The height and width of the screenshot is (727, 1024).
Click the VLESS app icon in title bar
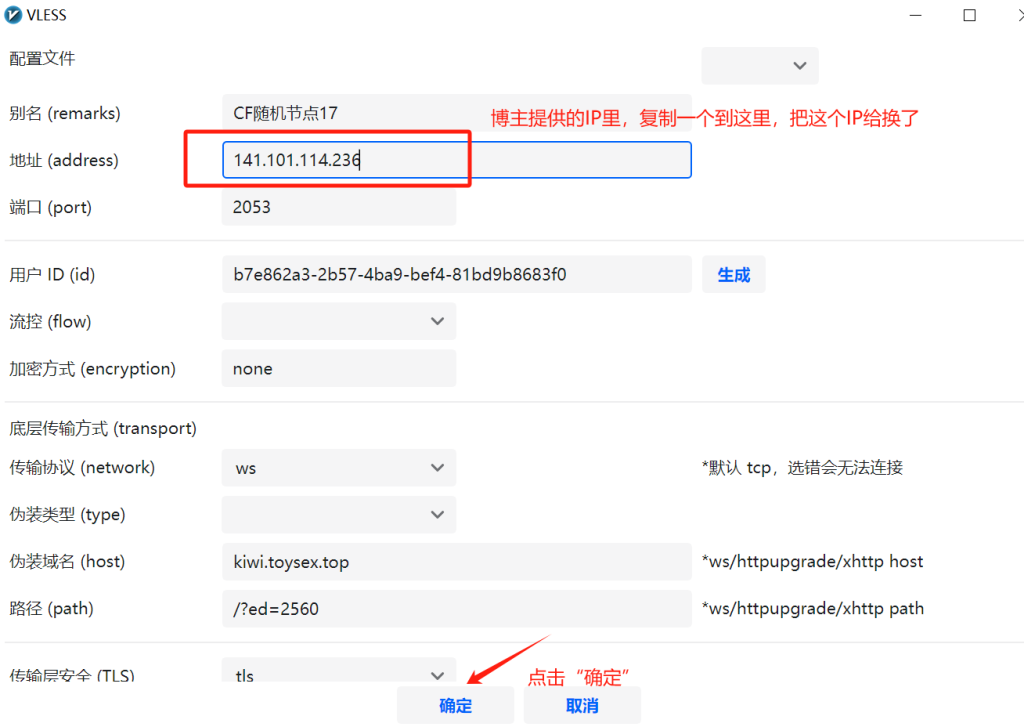pyautogui.click(x=12, y=14)
